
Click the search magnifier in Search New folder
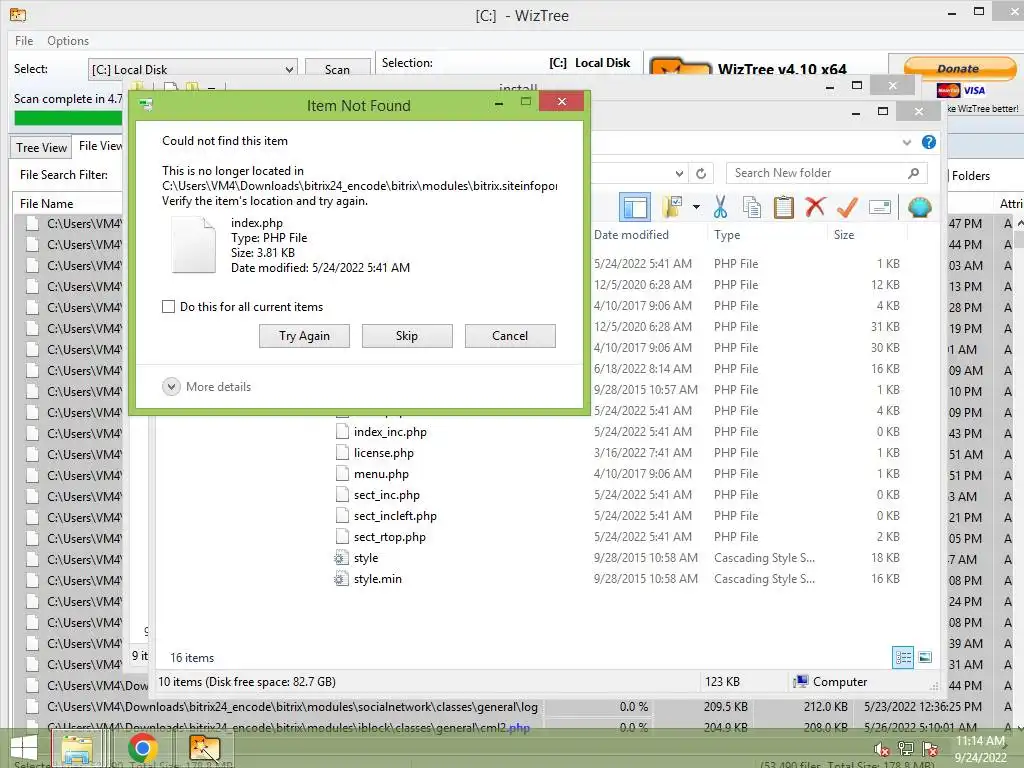(914, 173)
